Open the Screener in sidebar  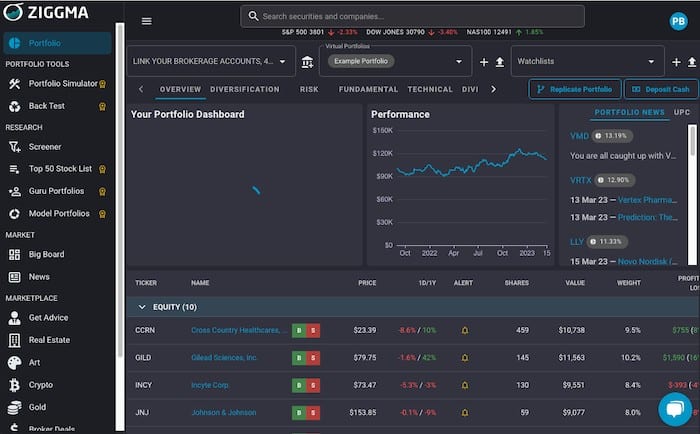point(57,146)
